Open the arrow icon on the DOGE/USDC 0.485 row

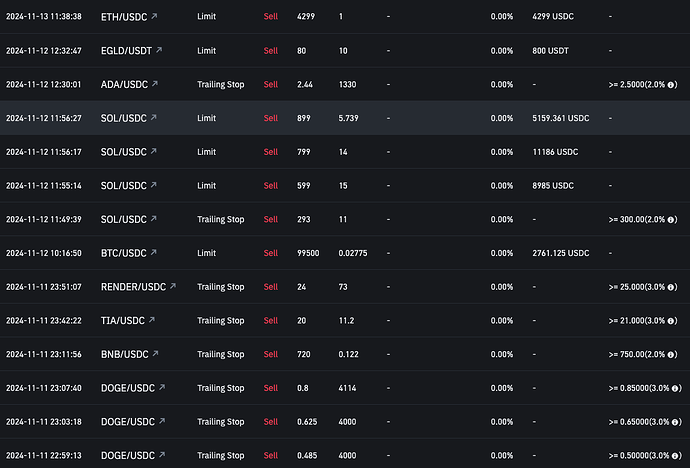point(161,455)
